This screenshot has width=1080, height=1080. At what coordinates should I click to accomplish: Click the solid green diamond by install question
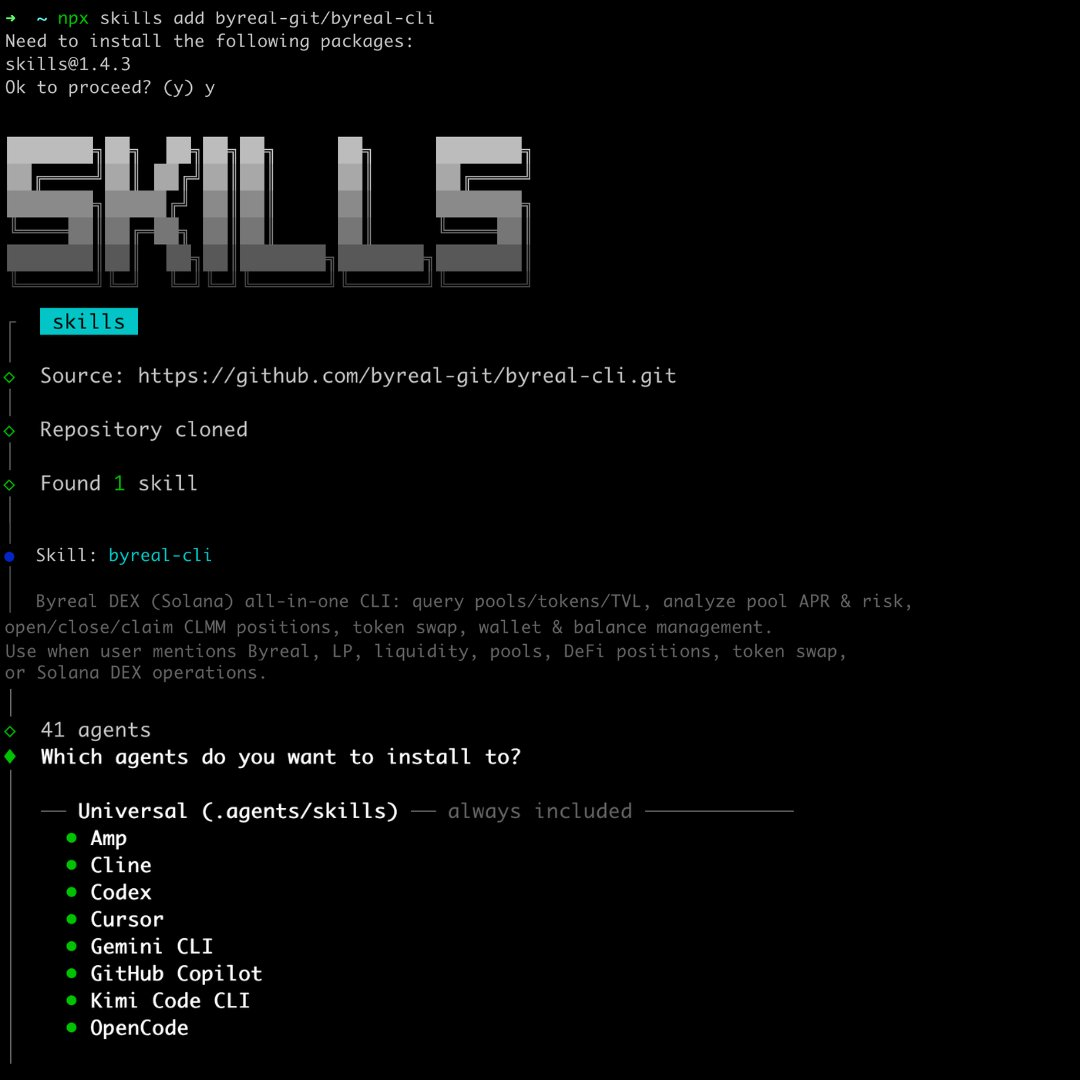pos(10,757)
